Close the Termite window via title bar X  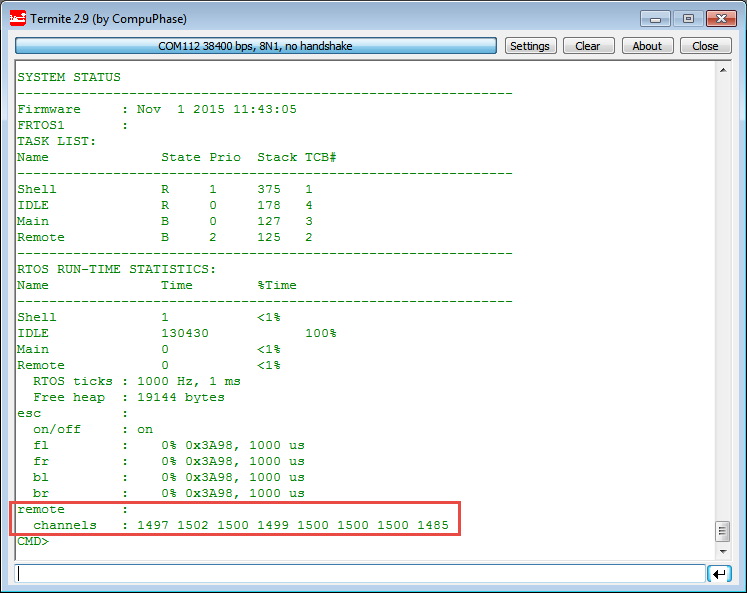pyautogui.click(x=722, y=18)
